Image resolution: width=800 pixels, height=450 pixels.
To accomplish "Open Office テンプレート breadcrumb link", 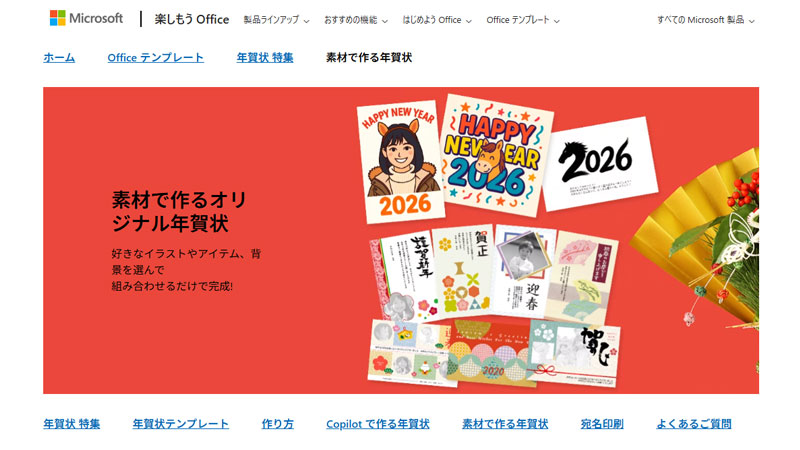I will (156, 58).
